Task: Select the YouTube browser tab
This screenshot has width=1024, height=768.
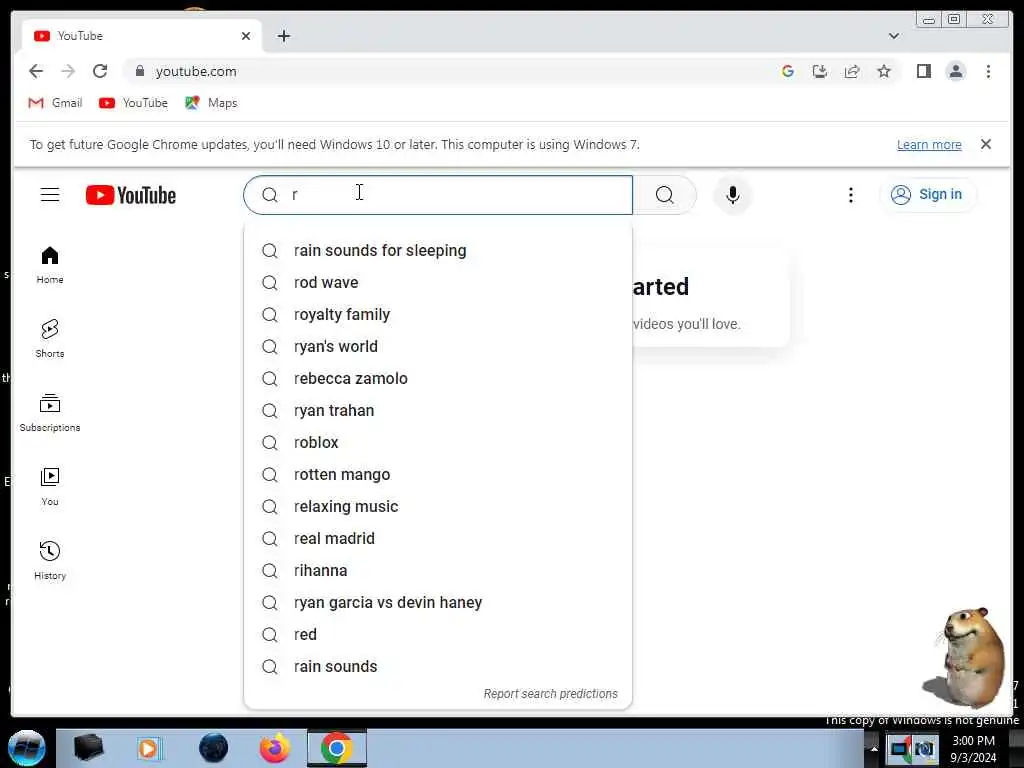Action: point(142,36)
